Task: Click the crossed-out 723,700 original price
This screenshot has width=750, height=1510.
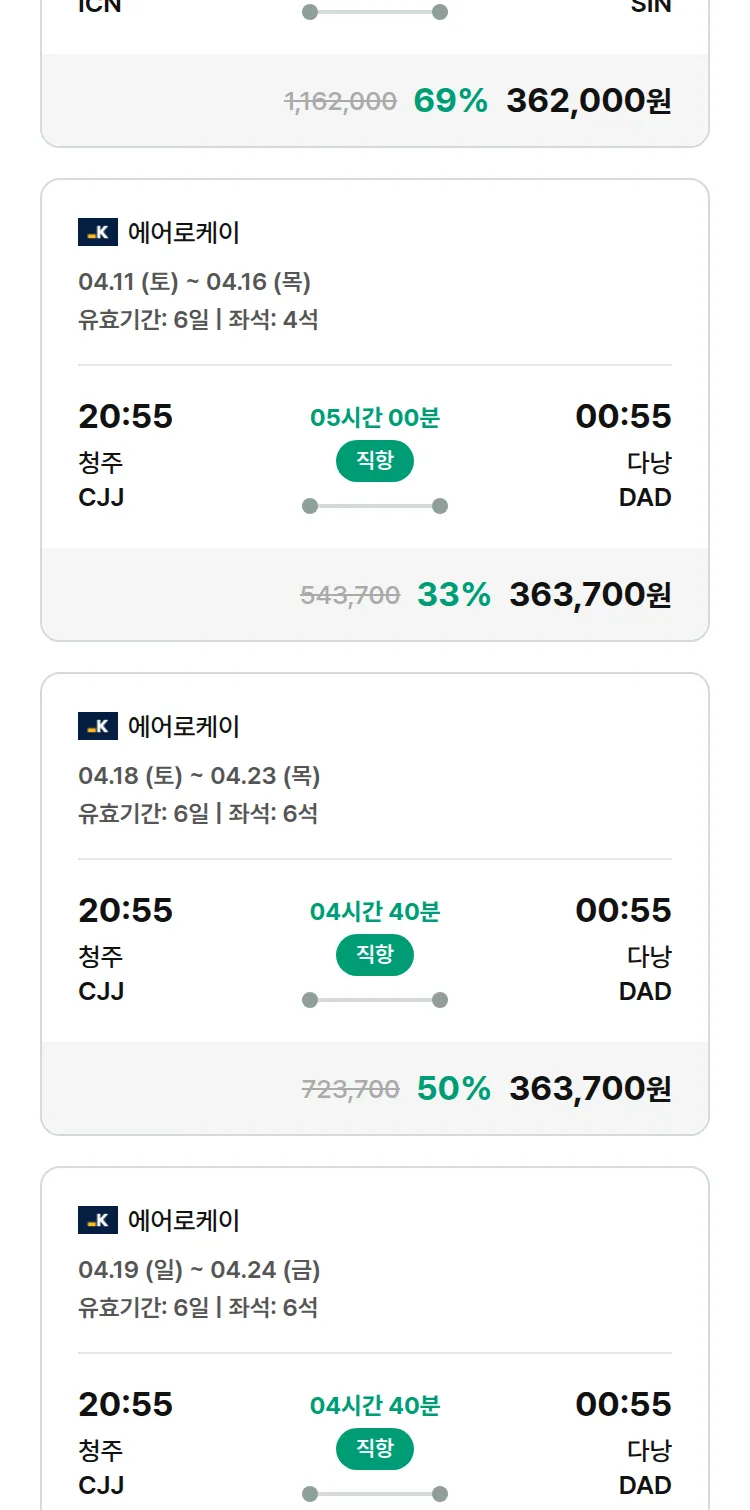Action: point(350,1090)
